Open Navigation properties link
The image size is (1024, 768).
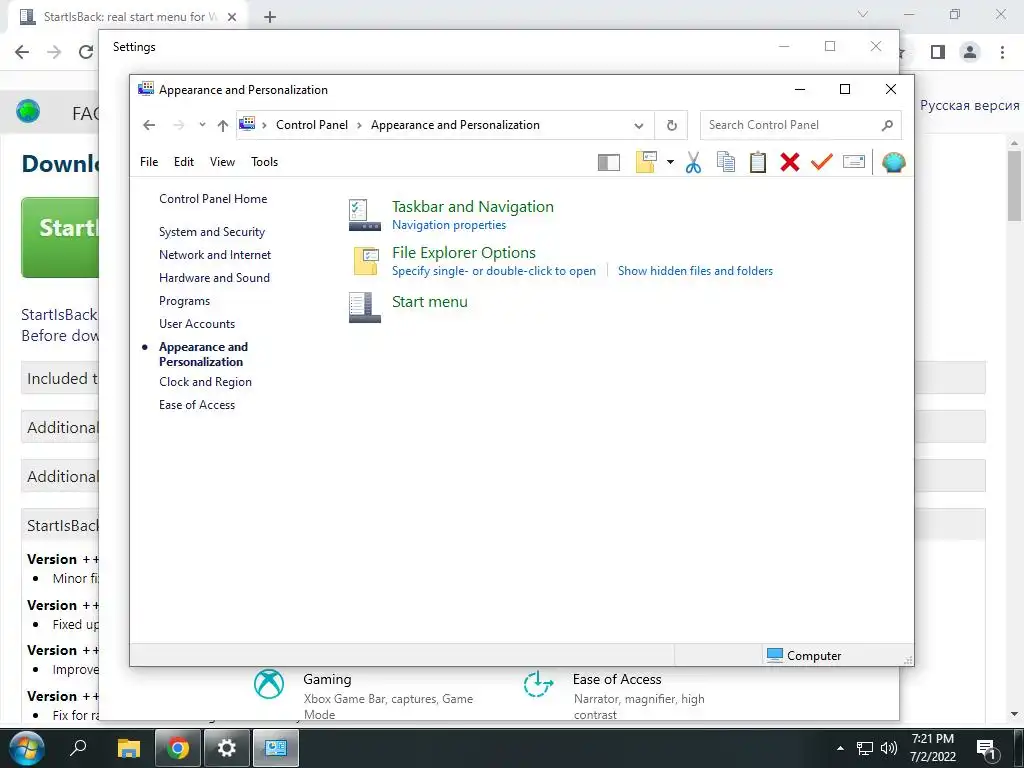click(x=449, y=225)
